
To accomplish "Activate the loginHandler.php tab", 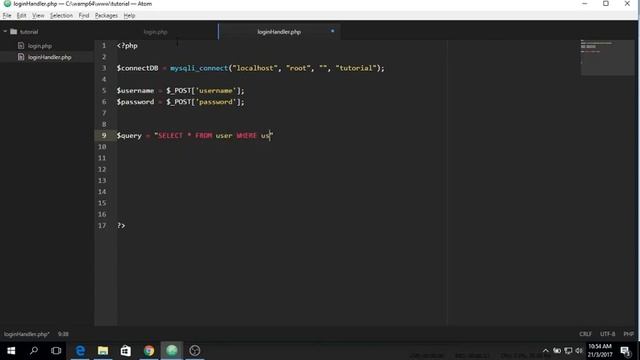I will pos(279,32).
